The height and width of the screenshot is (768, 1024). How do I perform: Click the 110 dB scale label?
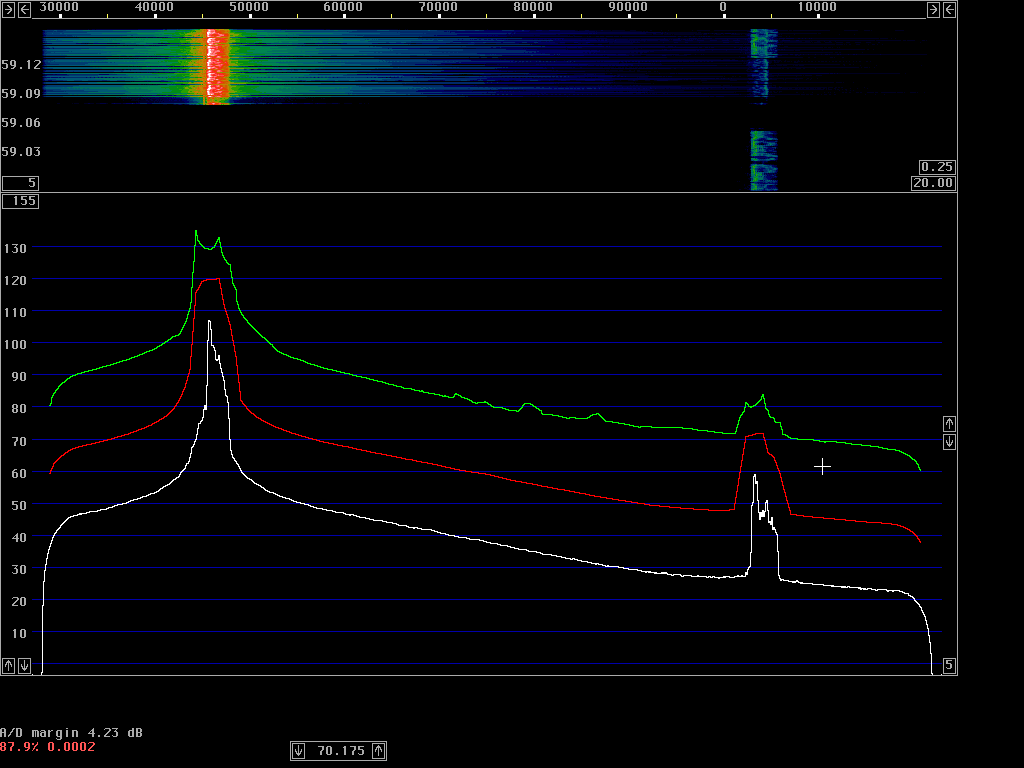click(15, 313)
